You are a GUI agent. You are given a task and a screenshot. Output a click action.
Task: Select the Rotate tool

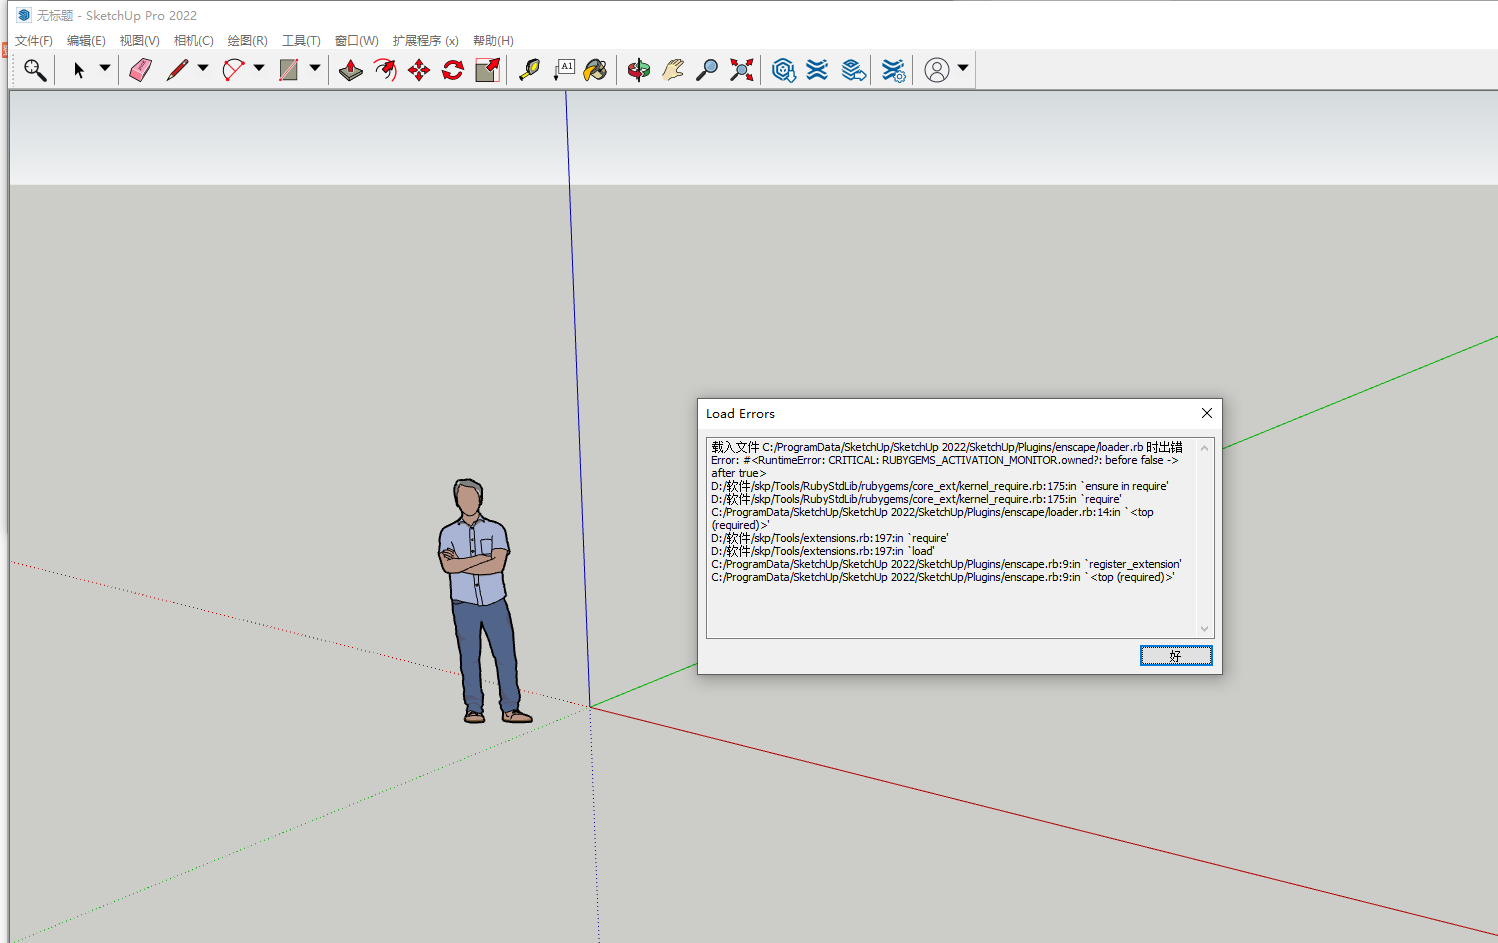pyautogui.click(x=453, y=70)
